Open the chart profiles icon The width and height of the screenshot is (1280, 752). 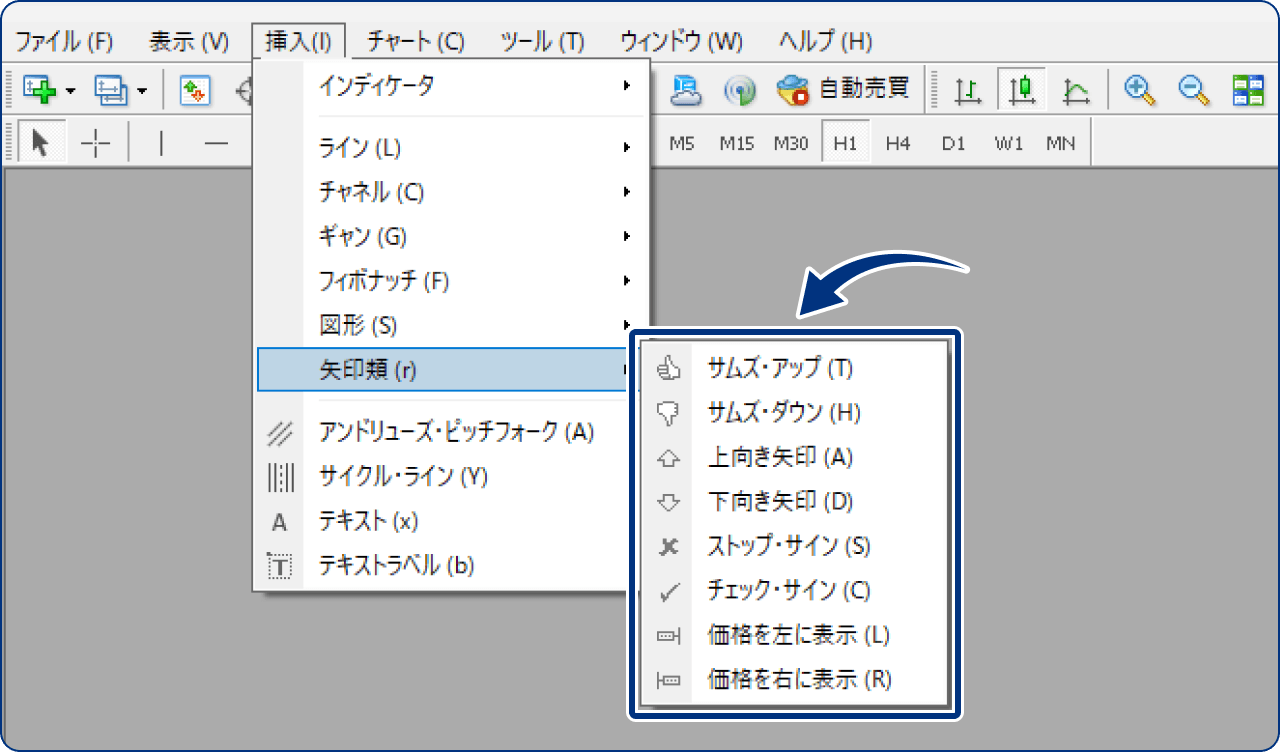point(112,89)
